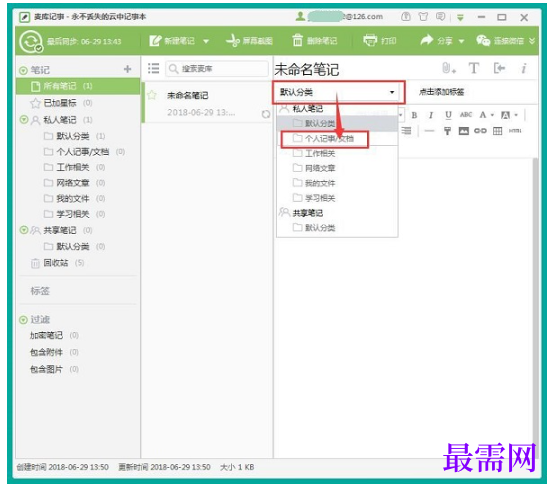Screen dimensions: 555x489
Task: Filter by 包含附件 notes with attachments
Action: tap(54, 352)
